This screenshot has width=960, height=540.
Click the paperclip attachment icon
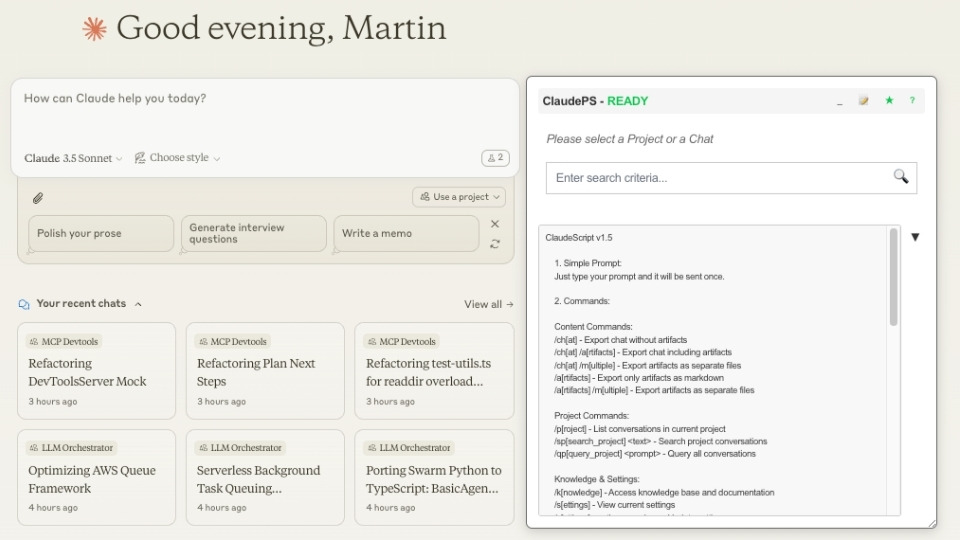pyautogui.click(x=38, y=198)
